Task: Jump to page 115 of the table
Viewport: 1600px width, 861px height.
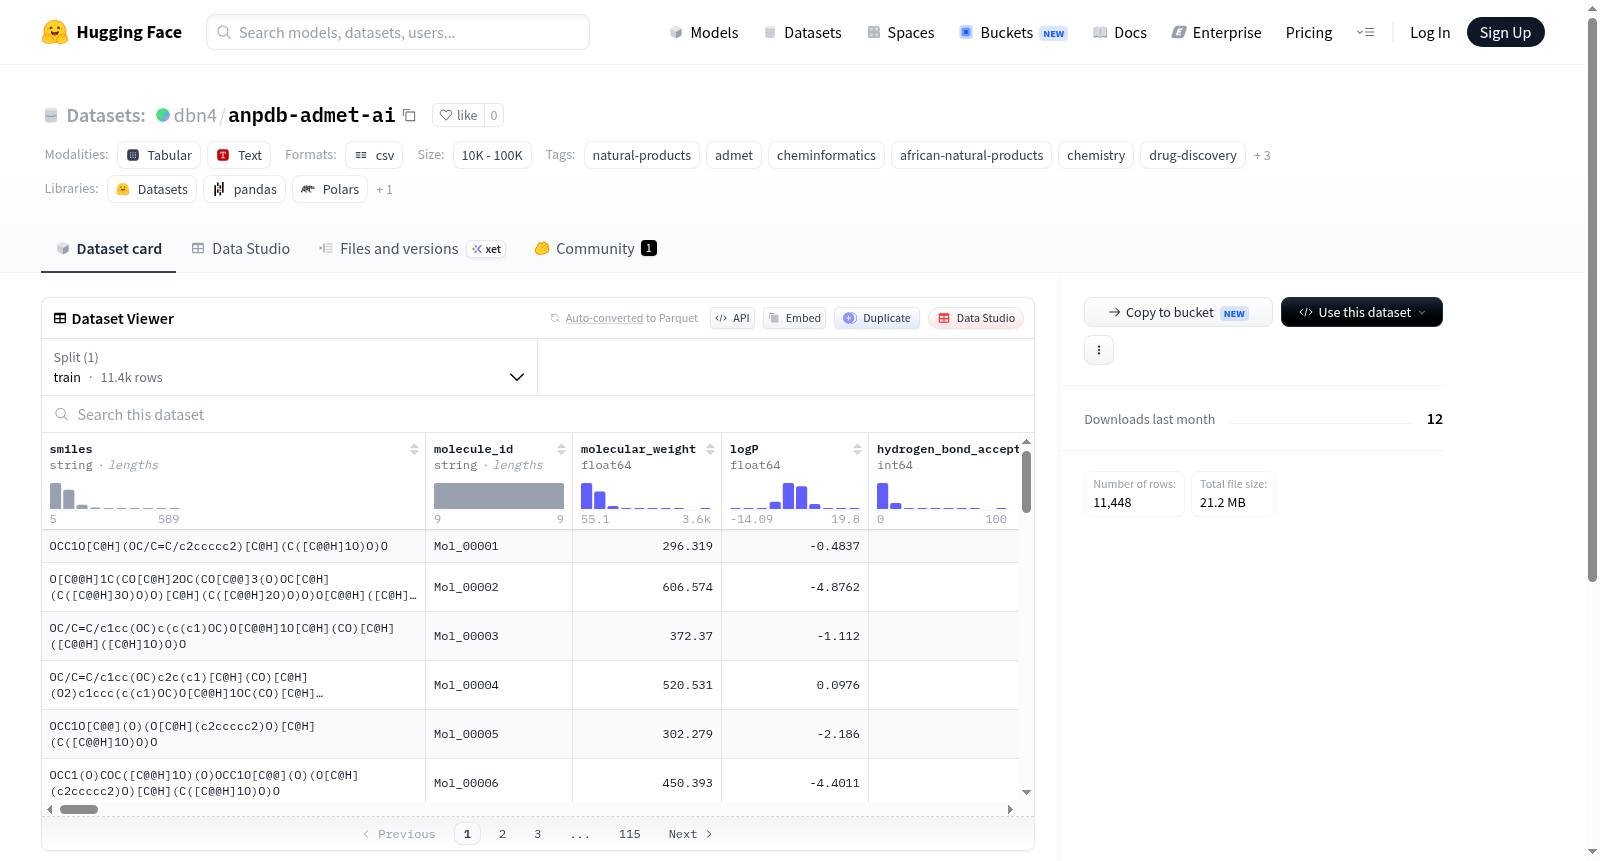Action: pyautogui.click(x=629, y=834)
